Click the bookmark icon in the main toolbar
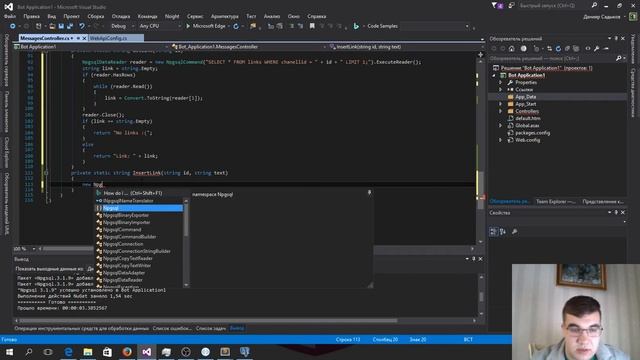This screenshot has width=640, height=360. (312, 26)
